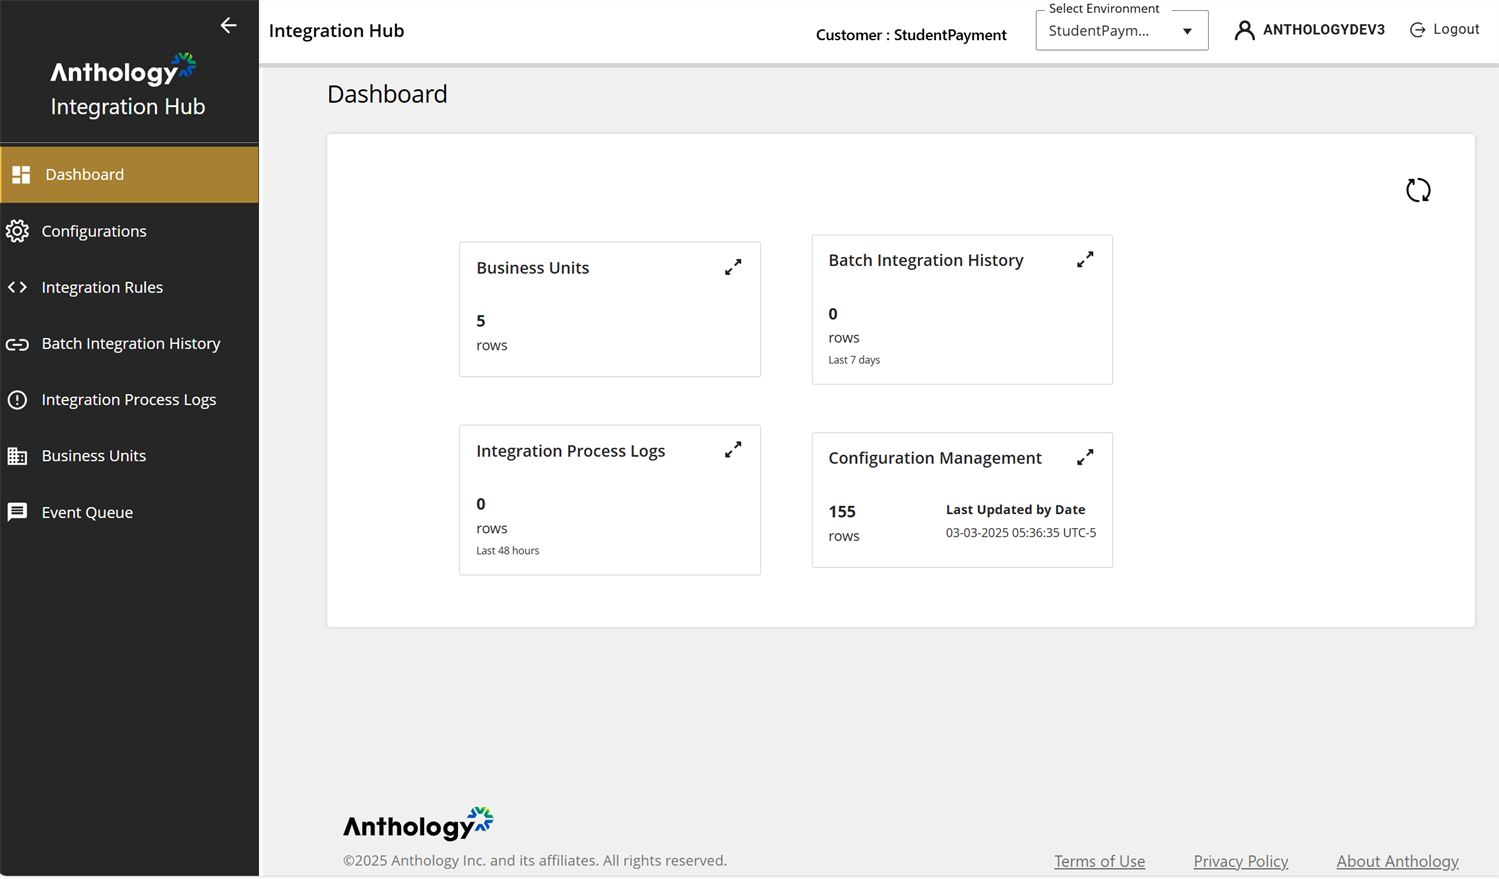Open Configurations in the sidebar menu
The image size is (1499, 879).
pyautogui.click(x=129, y=231)
